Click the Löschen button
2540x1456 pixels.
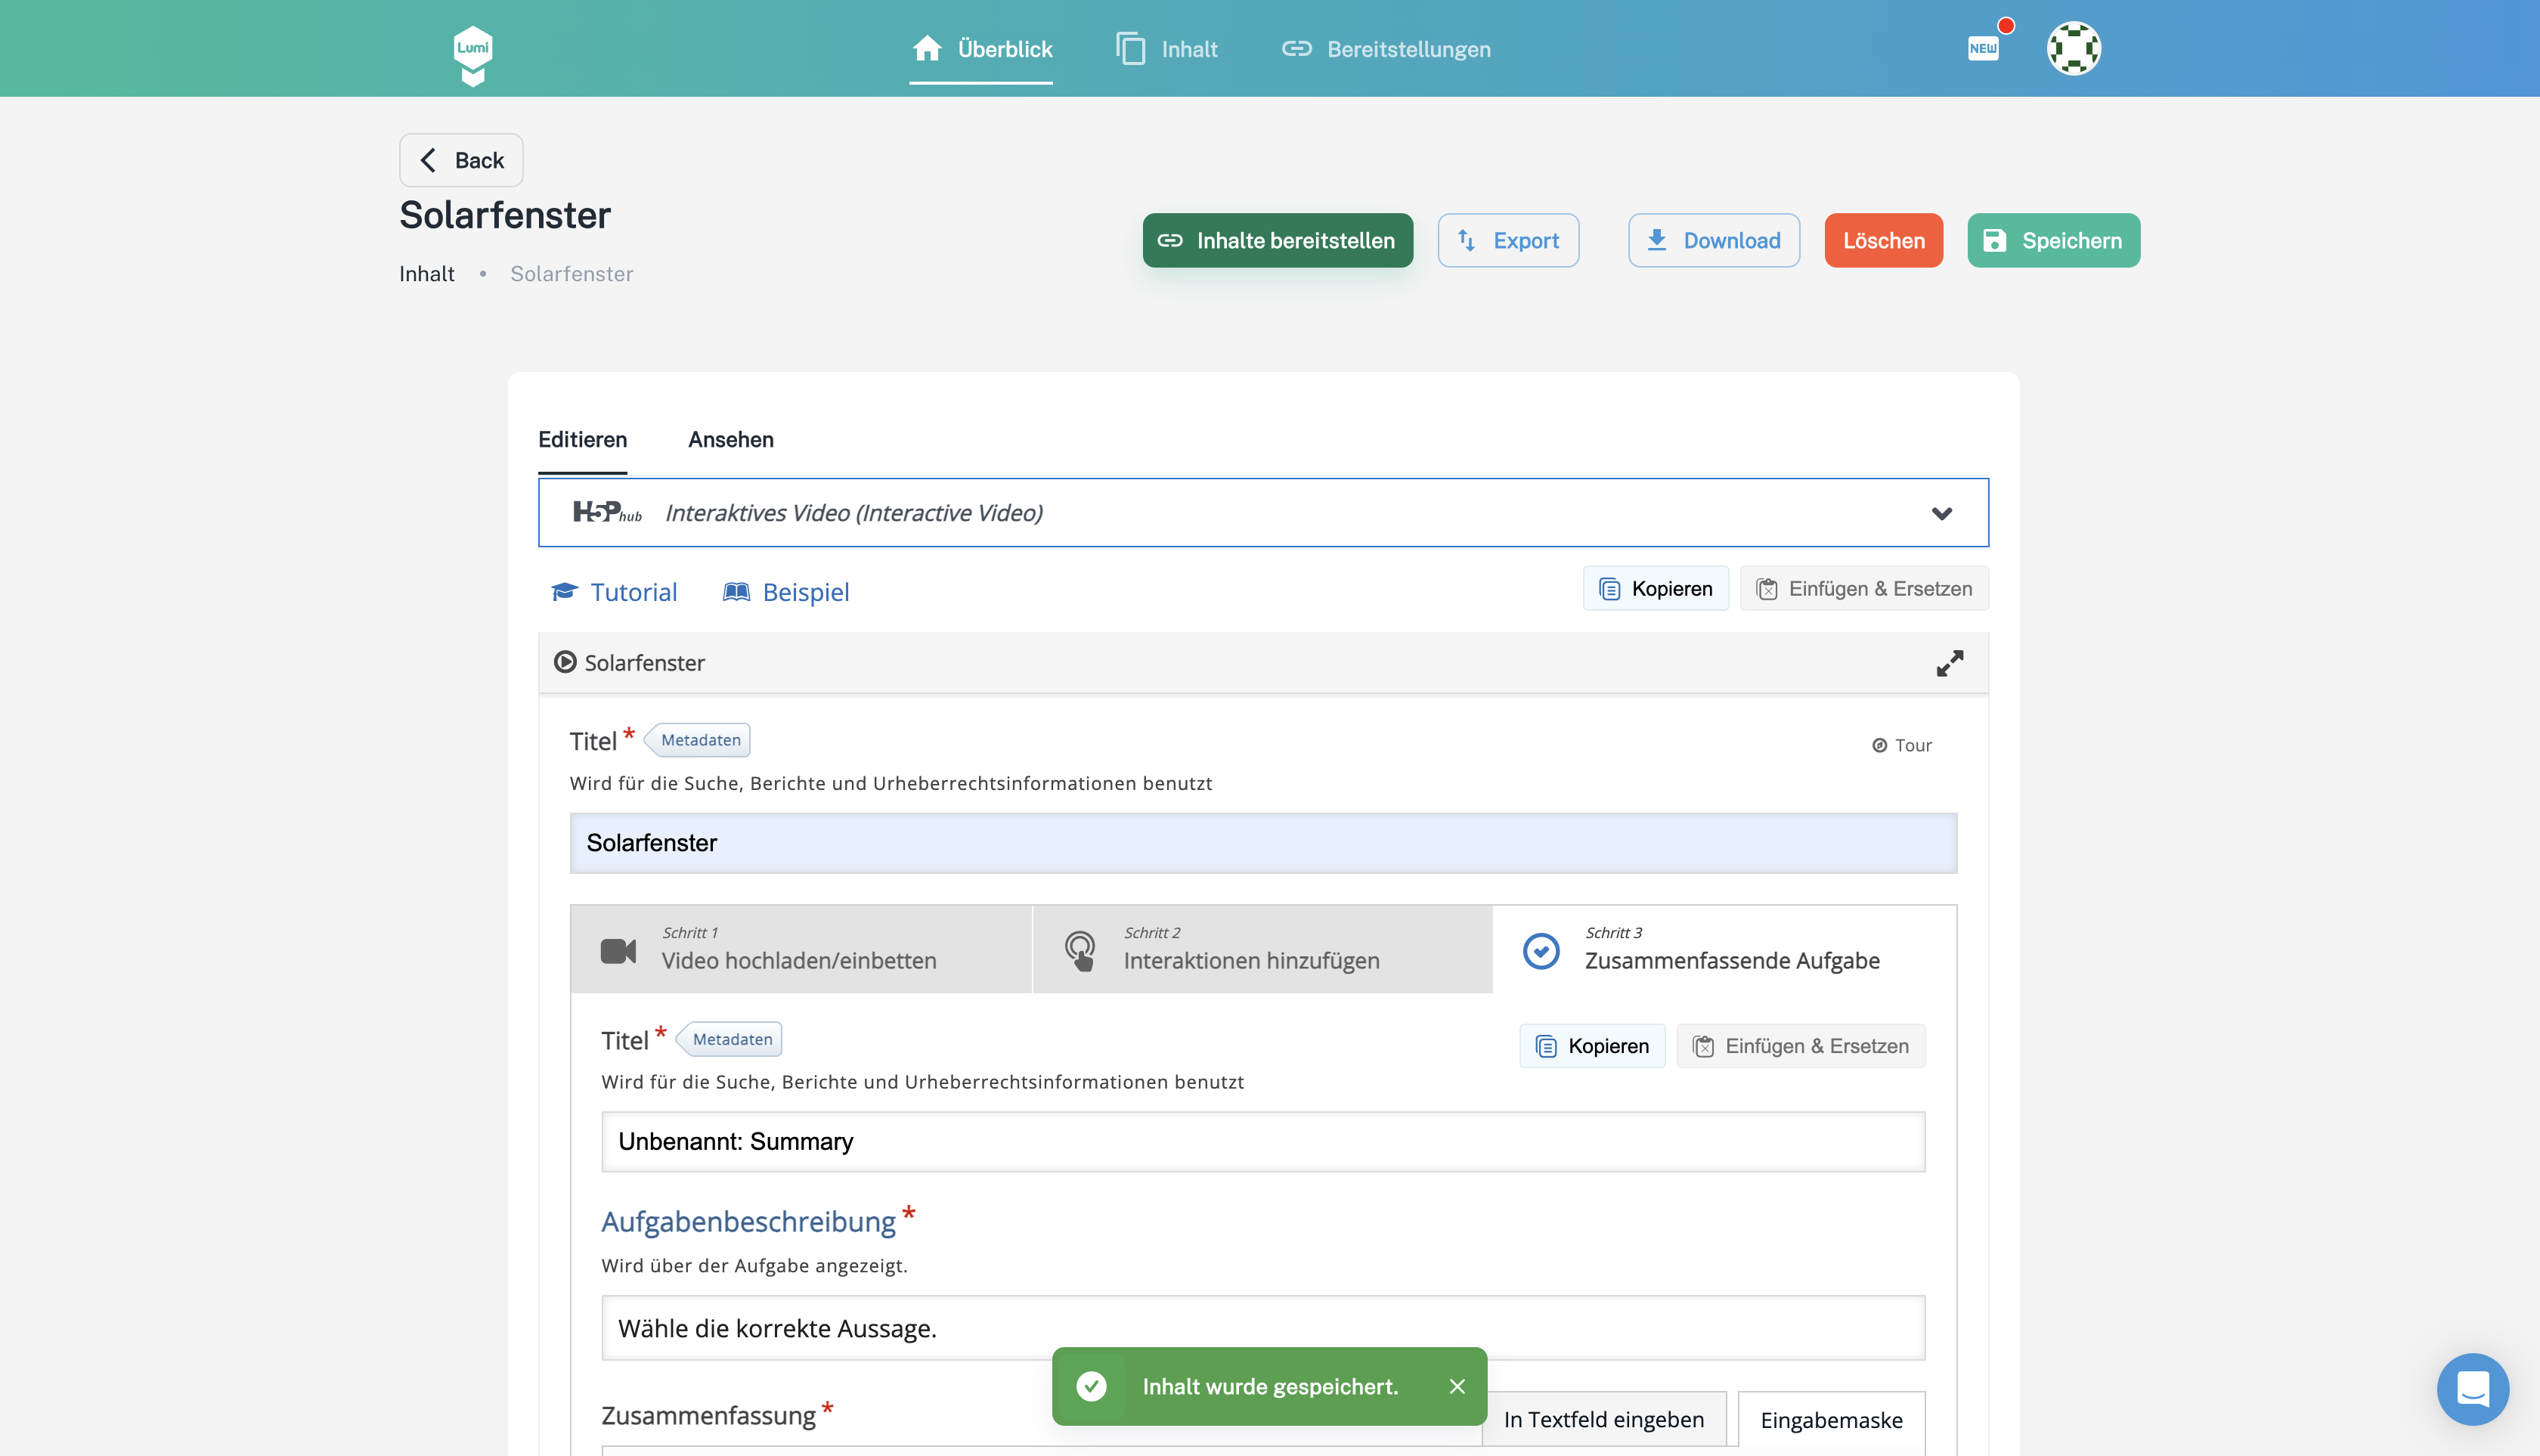(1883, 240)
